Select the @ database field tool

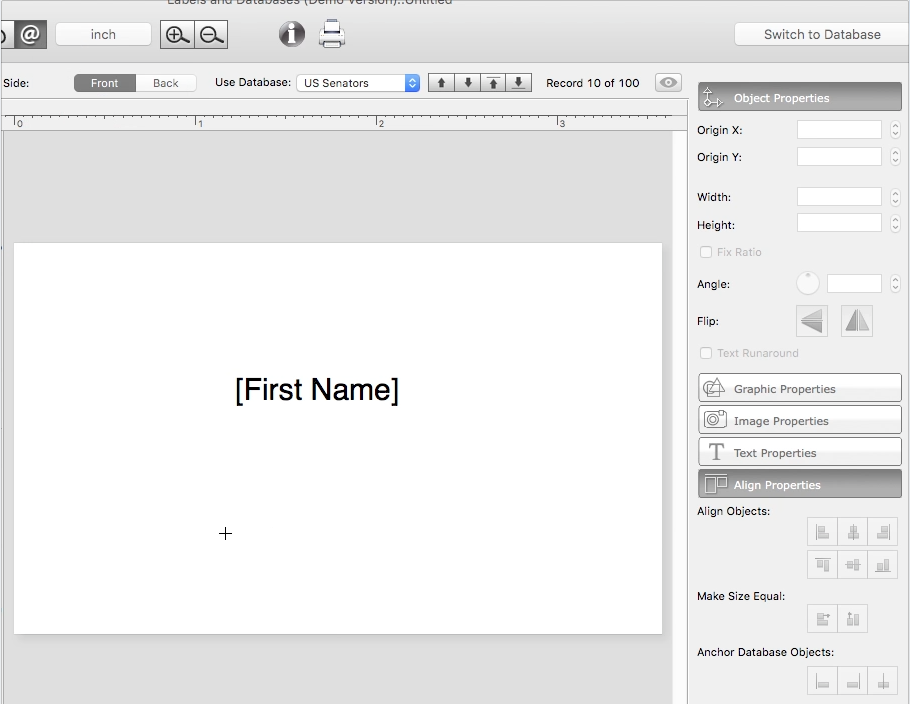pyautogui.click(x=30, y=35)
